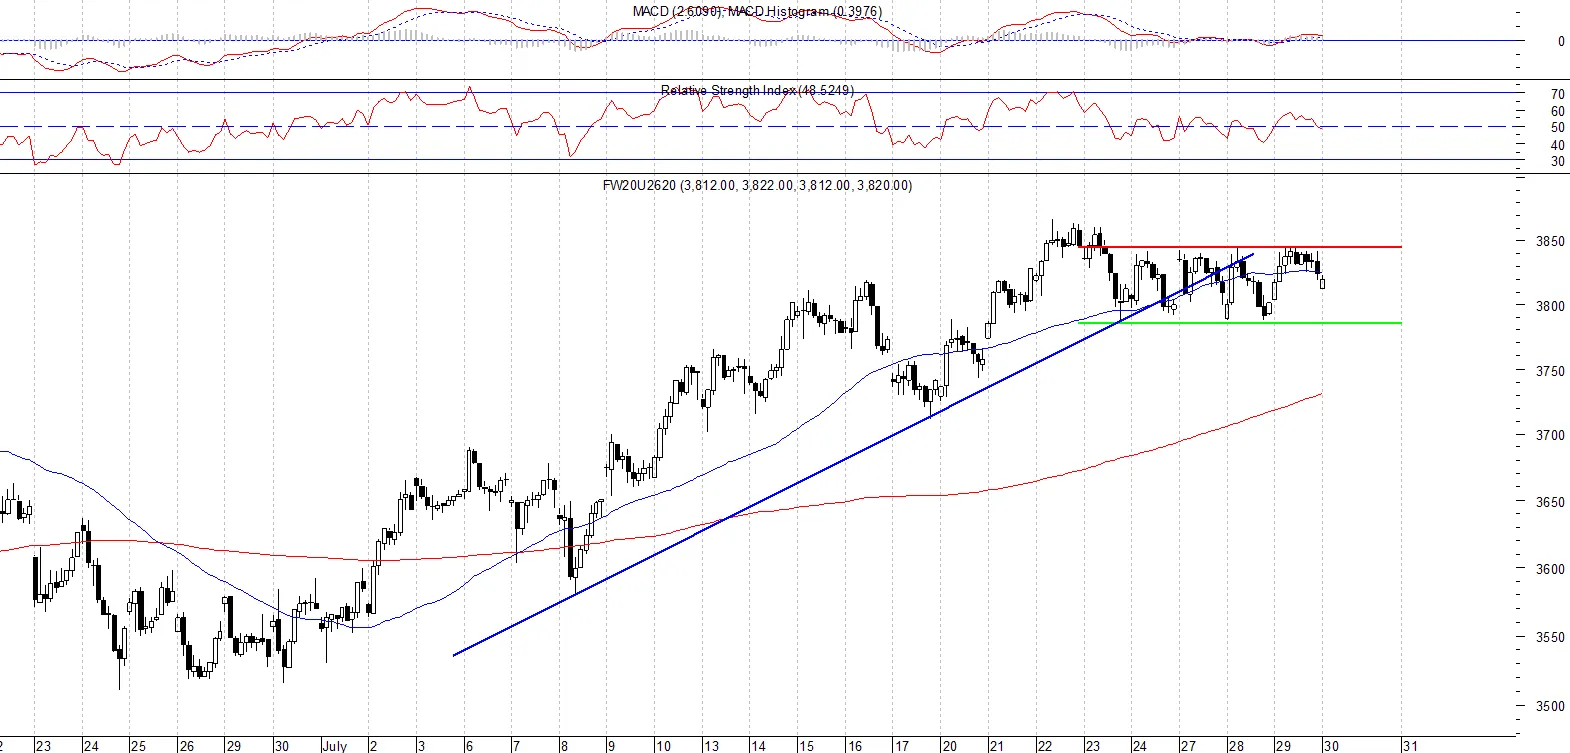This screenshot has width=1570, height=753.
Task: Click the 3550 price axis label
Action: coord(1550,637)
